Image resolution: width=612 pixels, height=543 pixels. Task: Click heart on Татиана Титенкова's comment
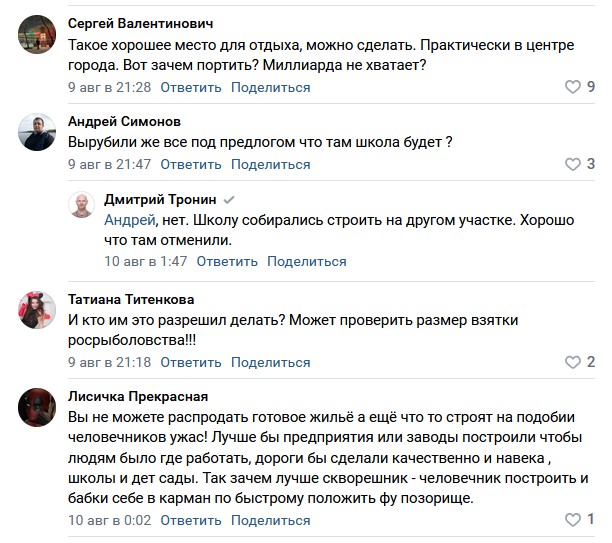(x=573, y=362)
